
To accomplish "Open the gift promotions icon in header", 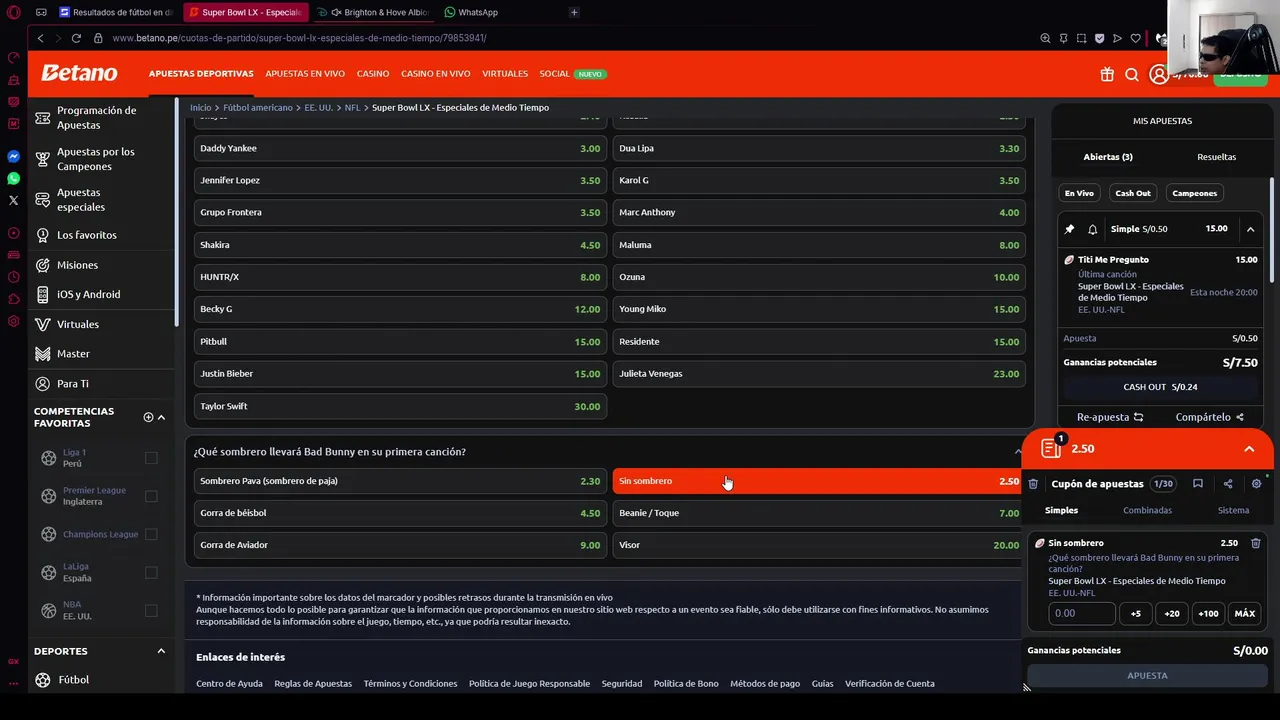I will pos(1107,74).
